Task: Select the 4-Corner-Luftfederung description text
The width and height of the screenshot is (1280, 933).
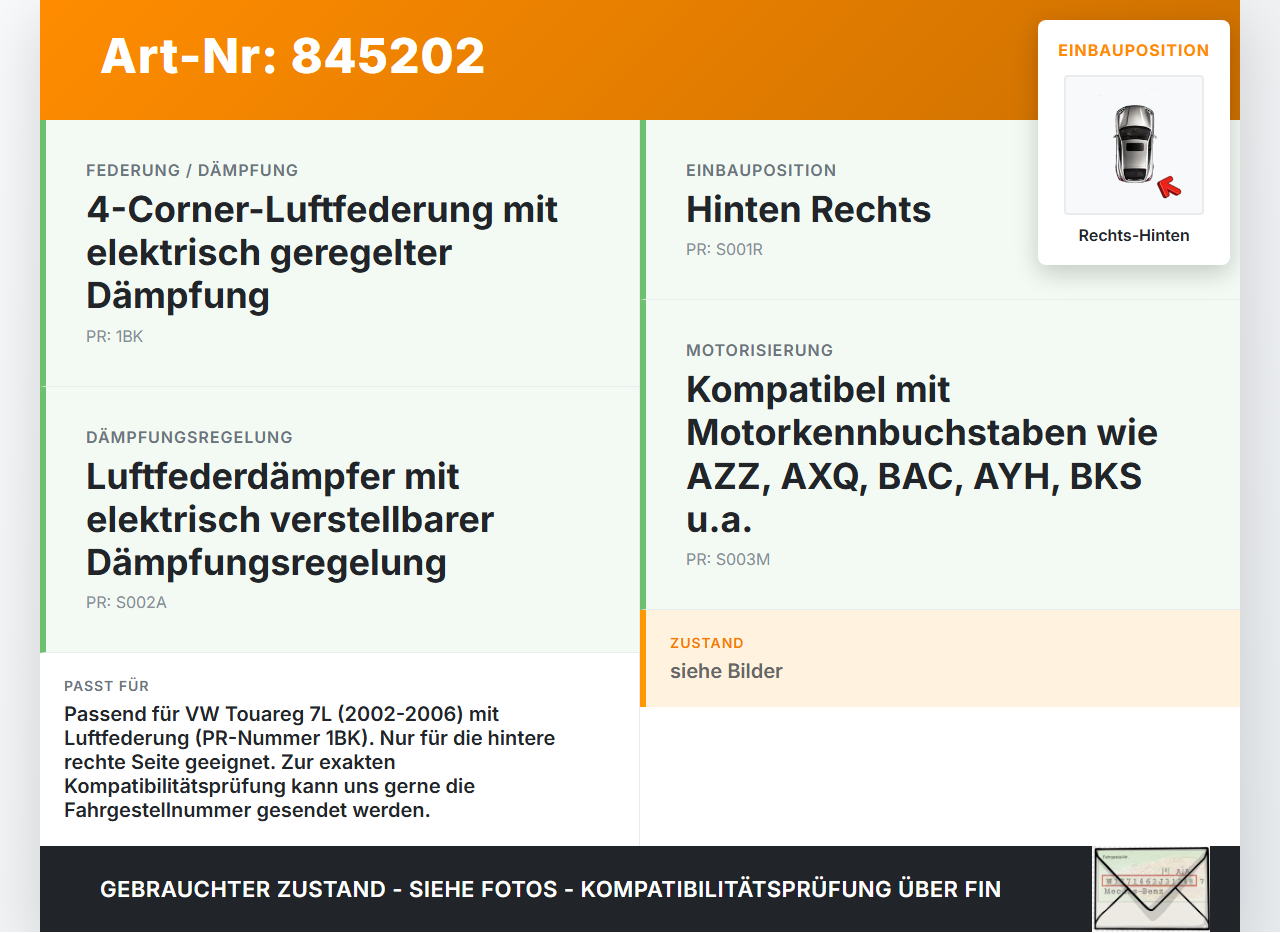Action: [322, 253]
